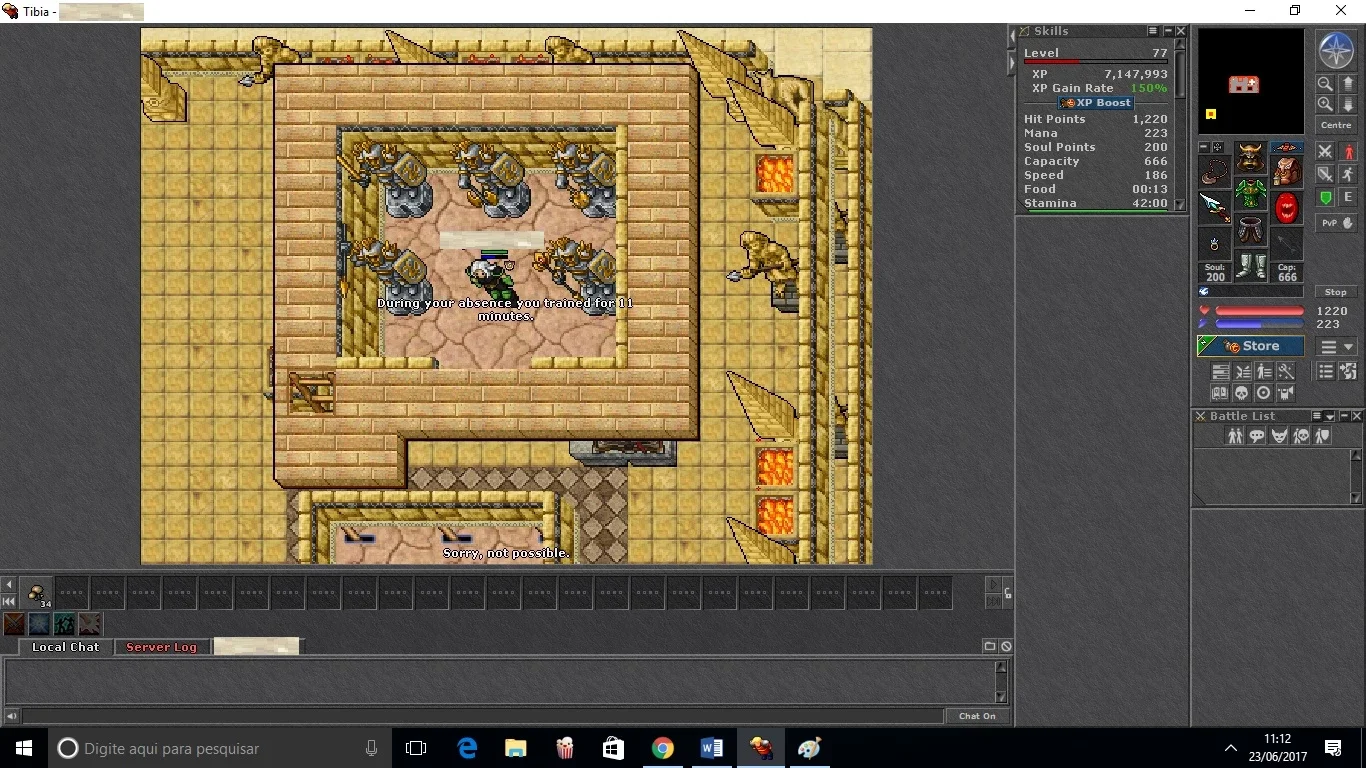Select the steel boots slot
Screen dimensions: 1366x768
click(x=1250, y=265)
